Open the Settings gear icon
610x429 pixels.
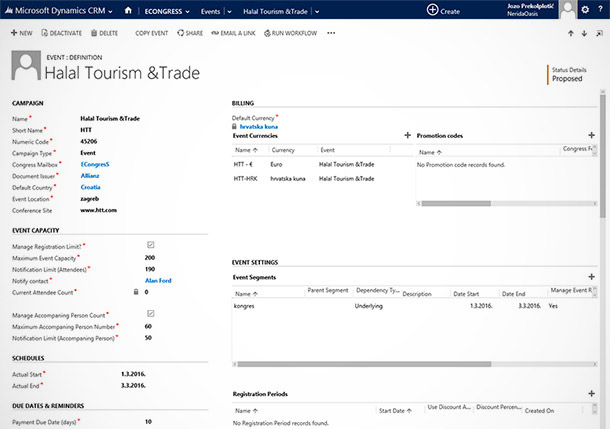point(585,9)
